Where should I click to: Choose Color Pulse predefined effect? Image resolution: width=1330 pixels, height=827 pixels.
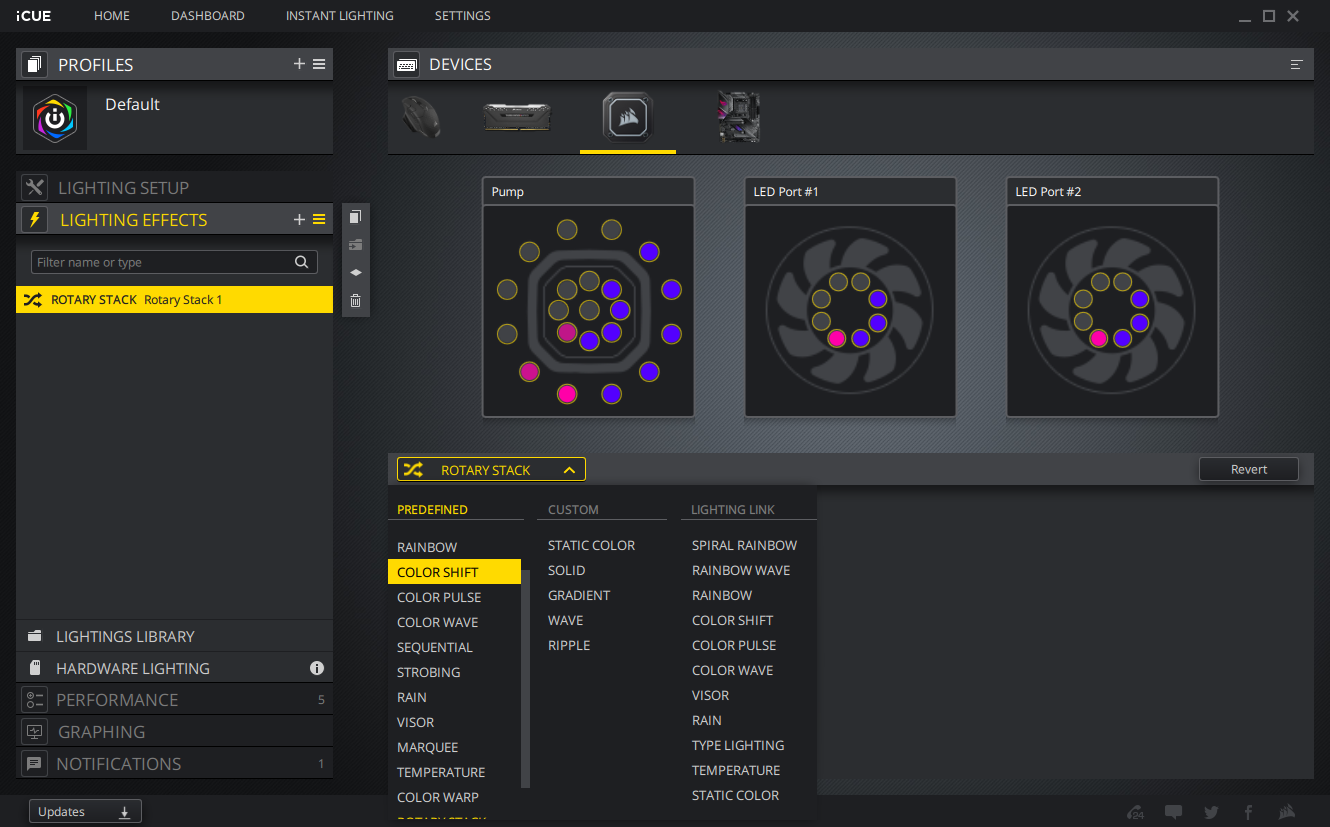[439, 597]
